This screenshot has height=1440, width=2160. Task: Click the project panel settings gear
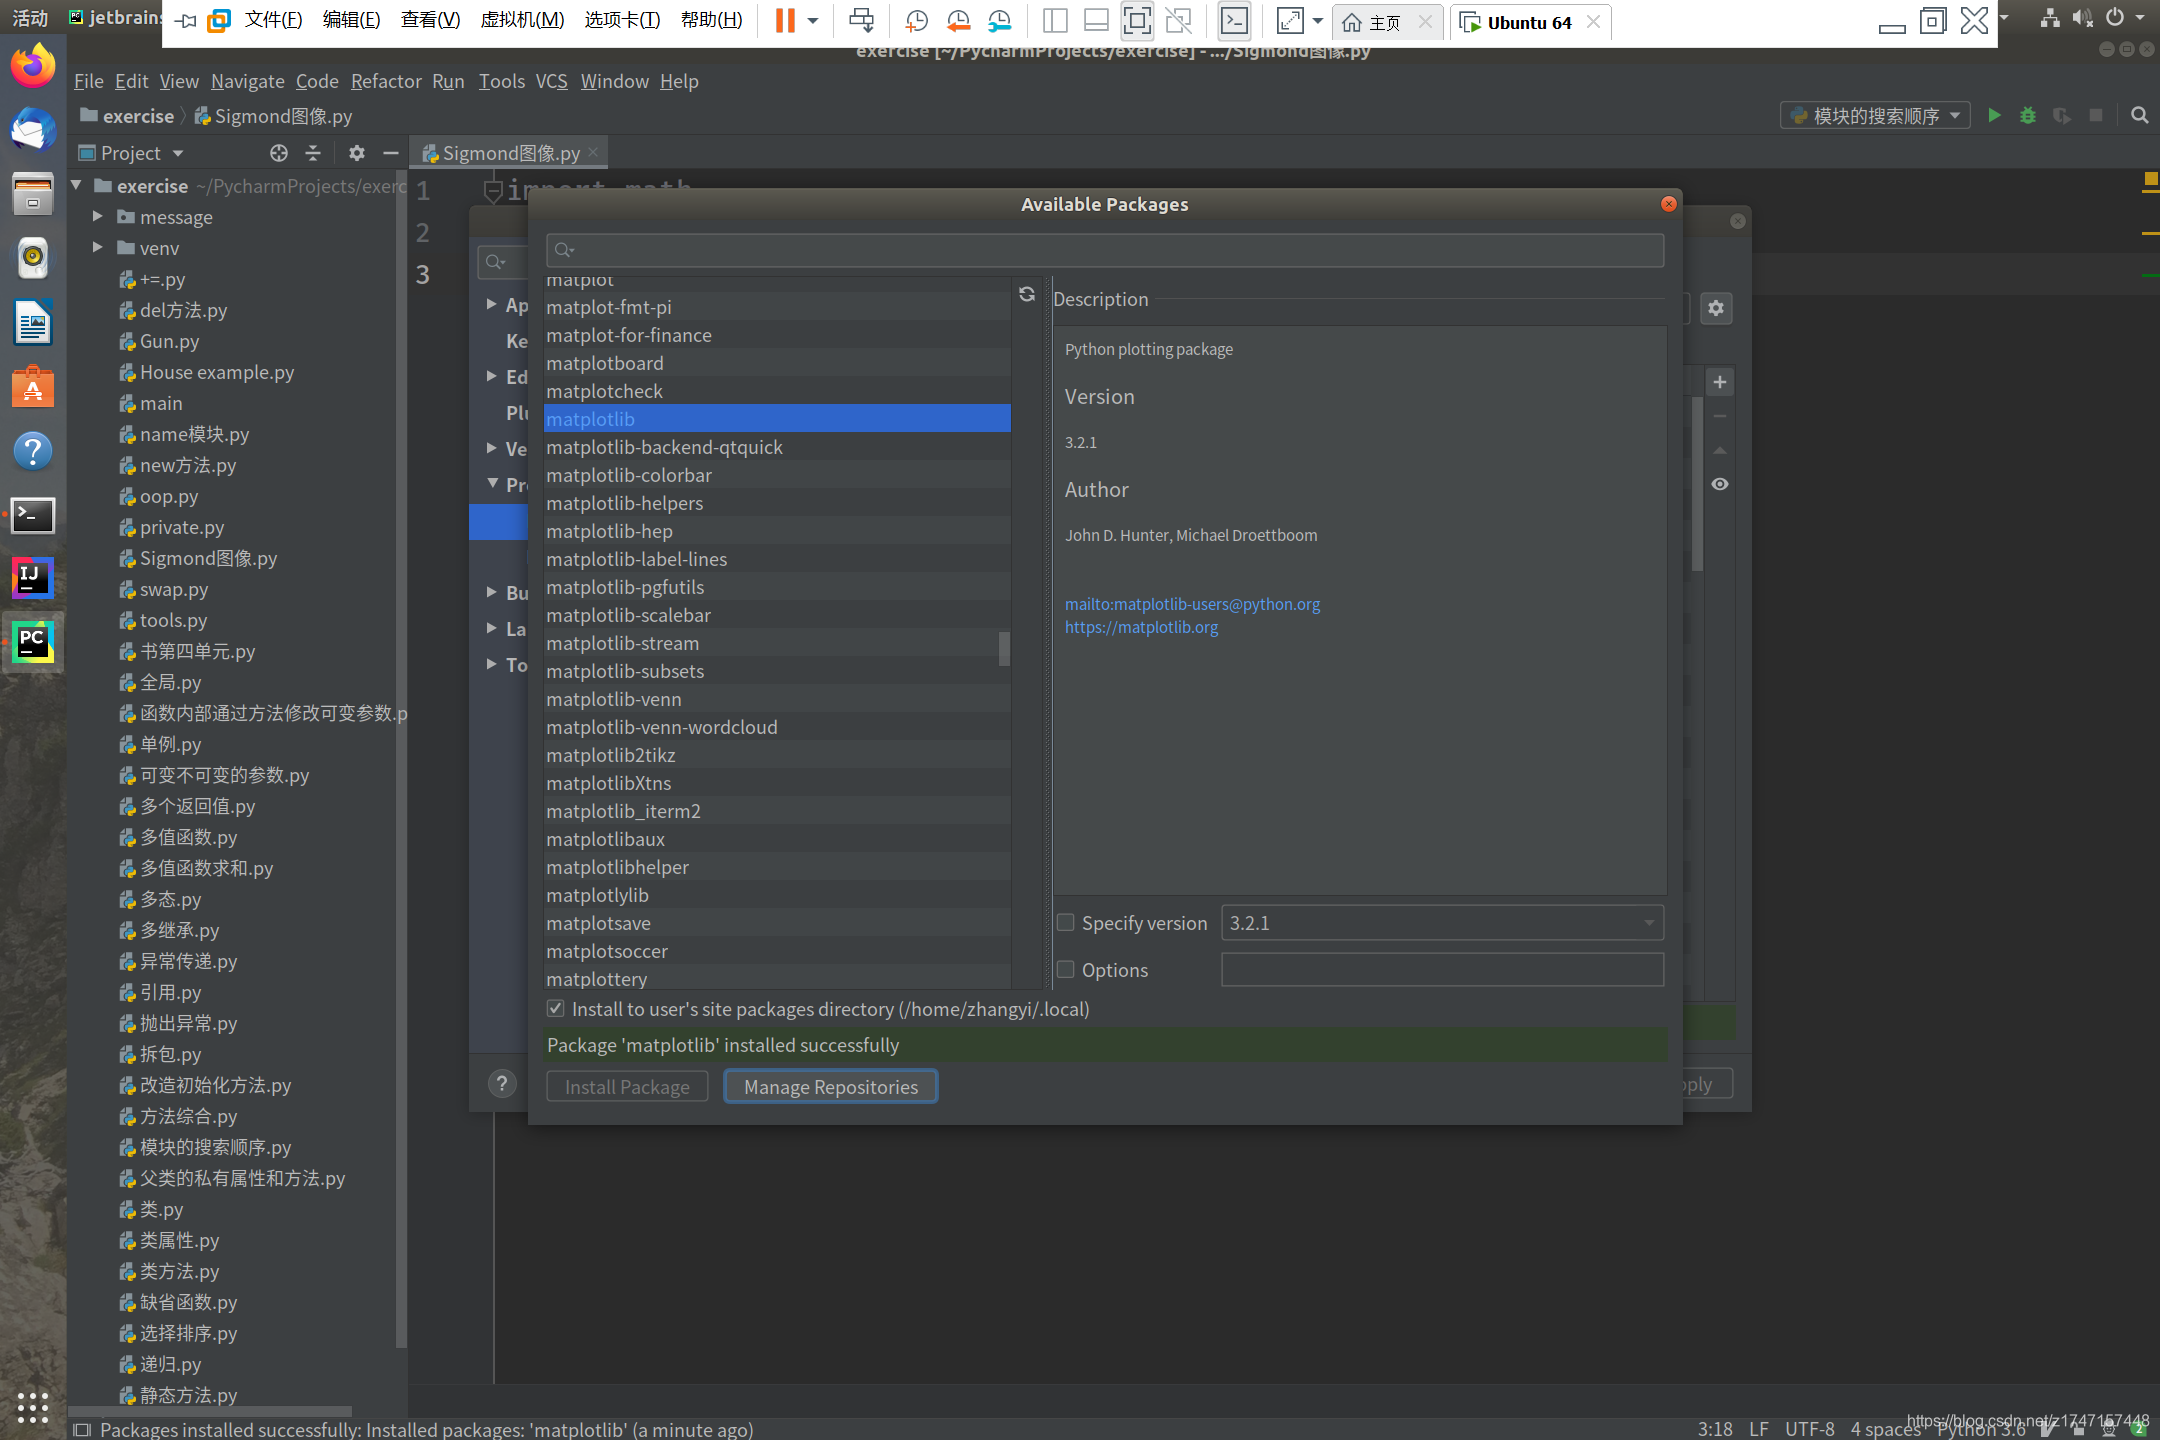356,153
